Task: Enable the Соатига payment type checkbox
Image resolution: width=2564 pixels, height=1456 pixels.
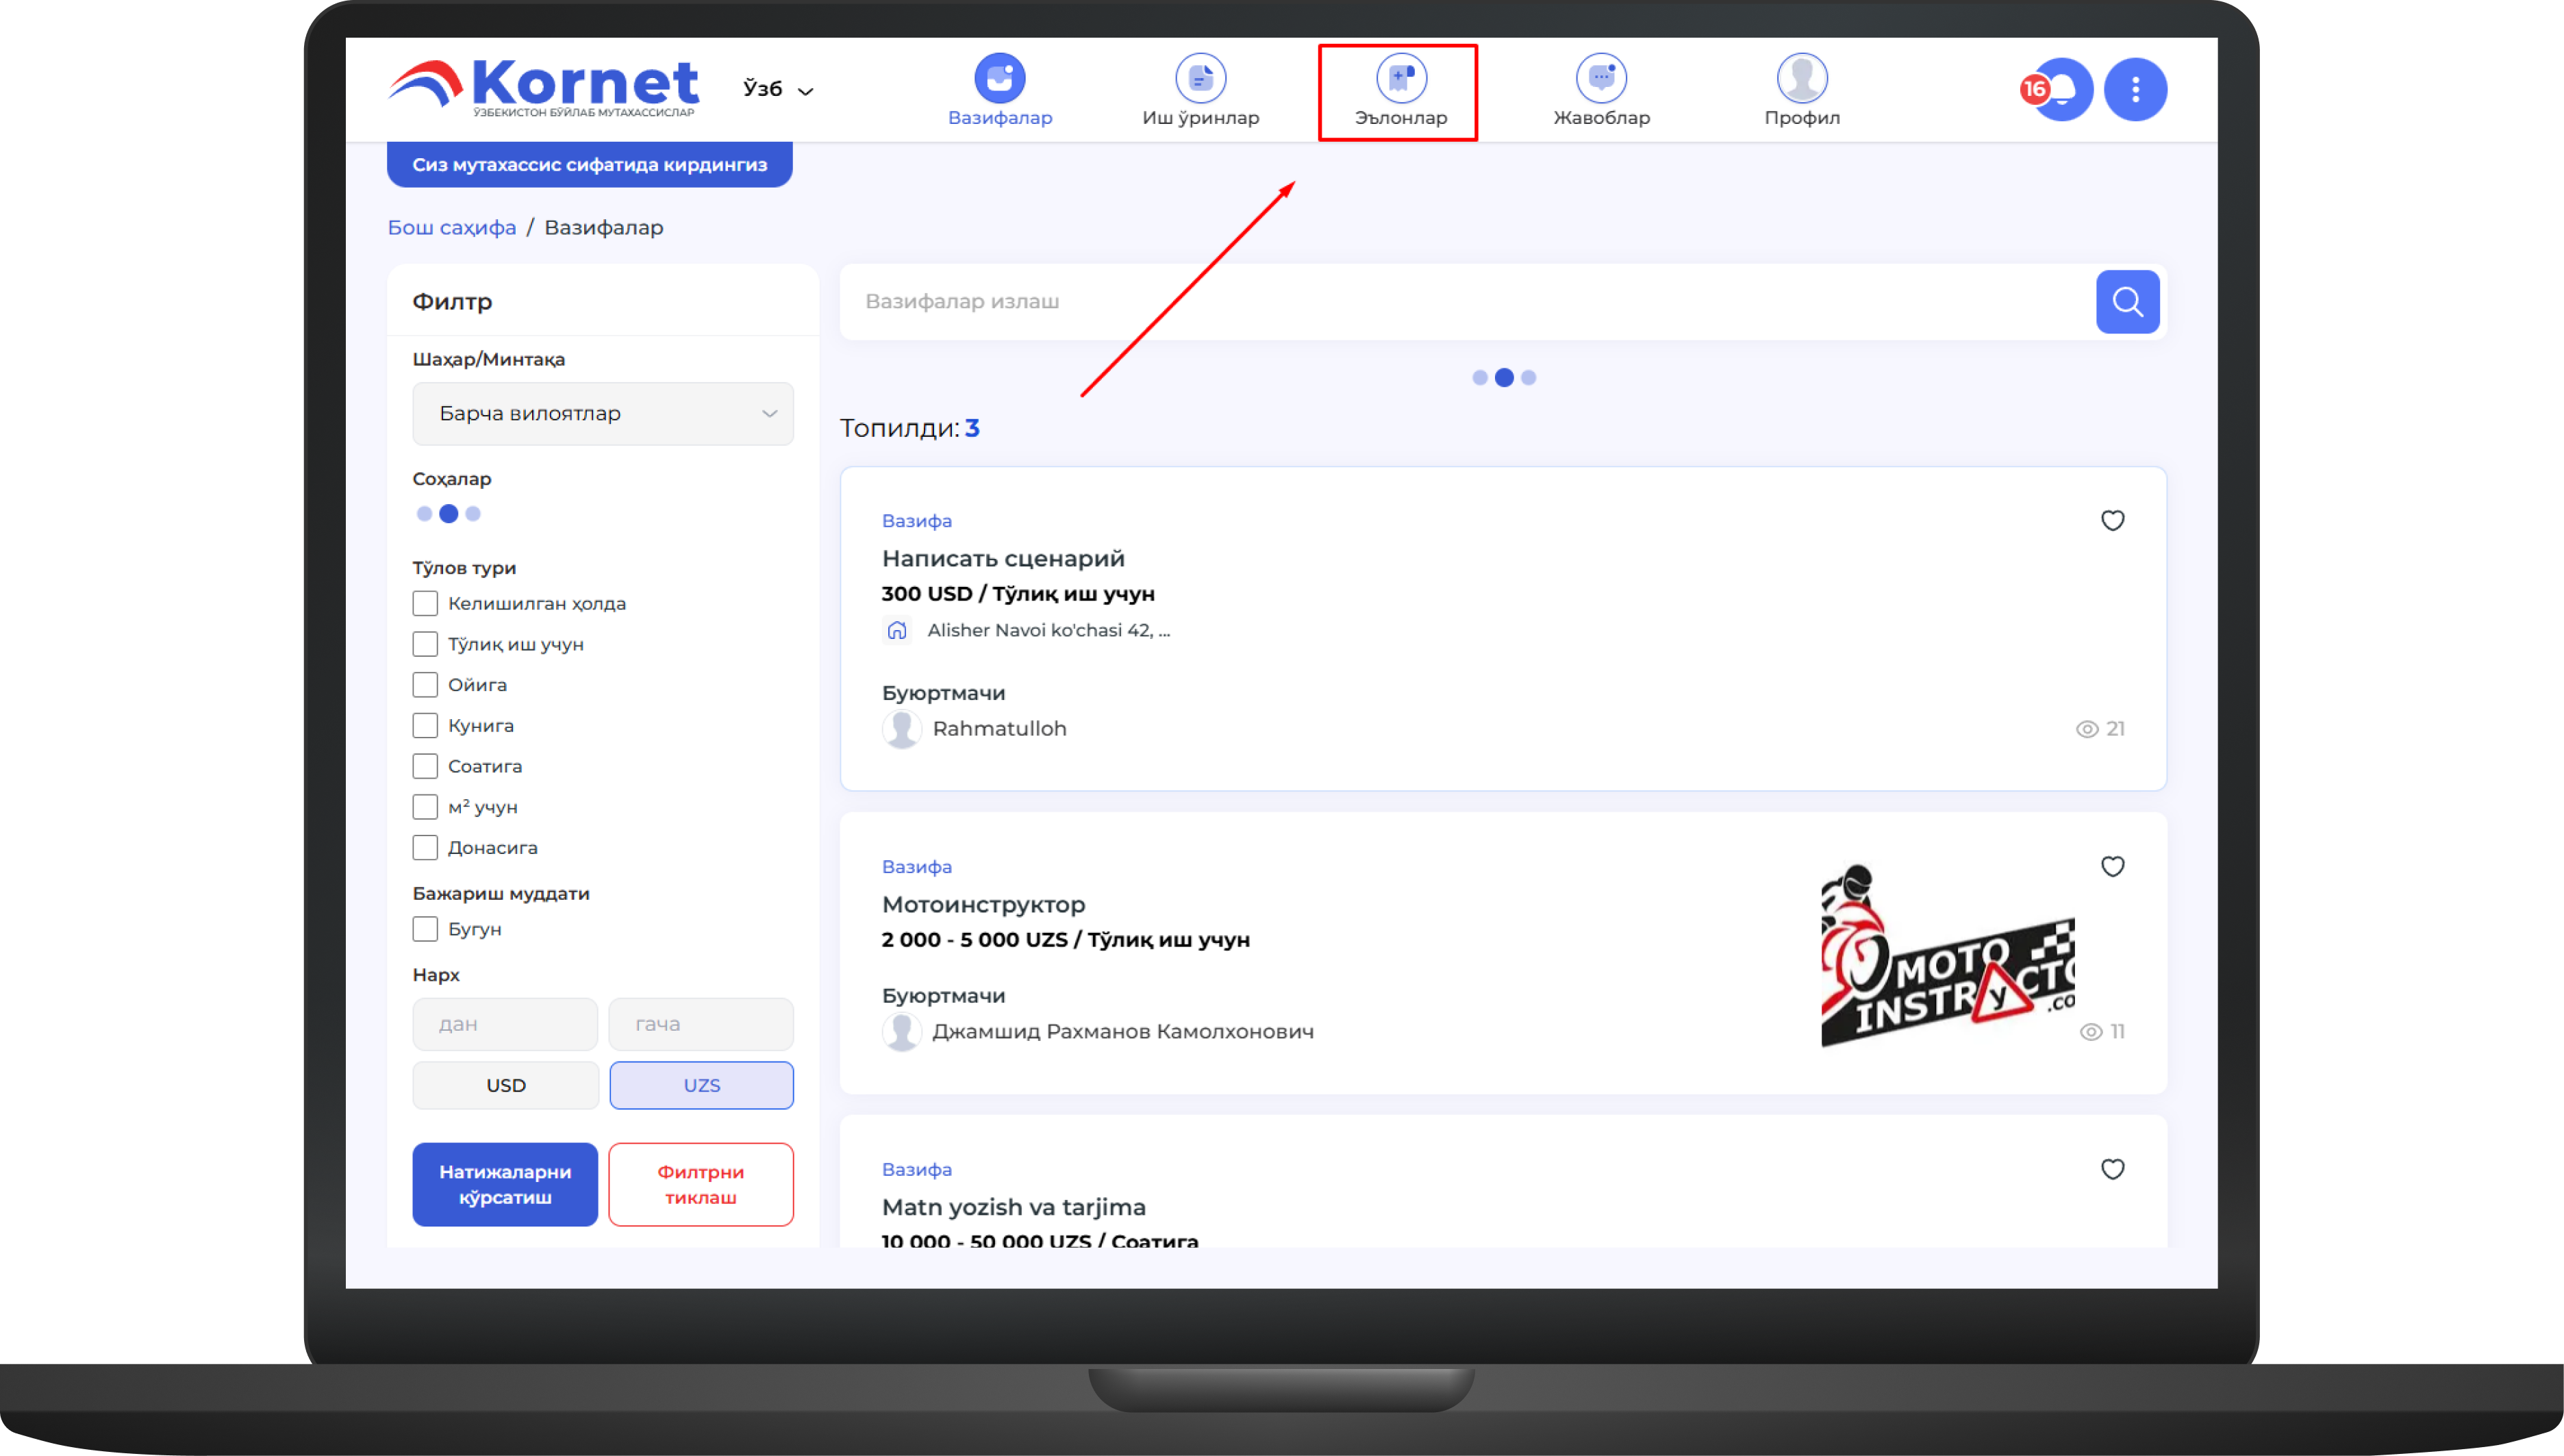Action: tap(425, 766)
